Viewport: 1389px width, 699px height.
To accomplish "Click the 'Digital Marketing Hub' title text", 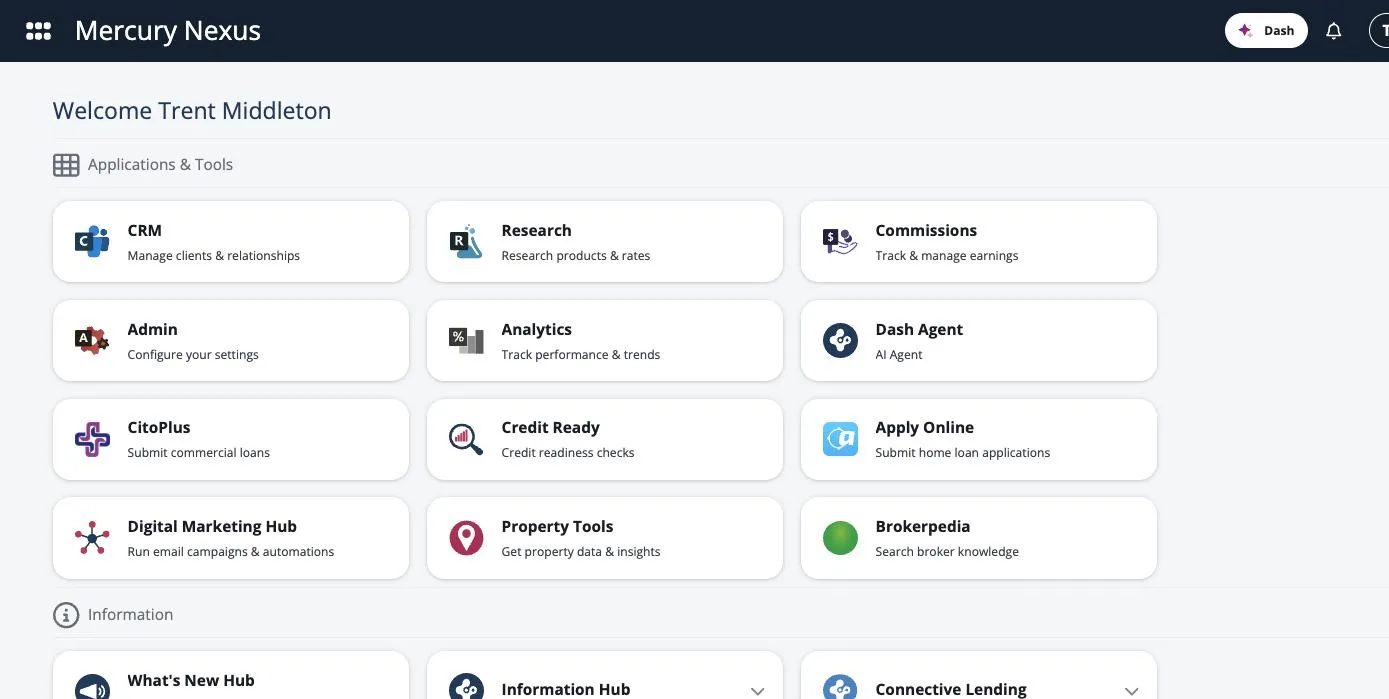I will (x=212, y=526).
